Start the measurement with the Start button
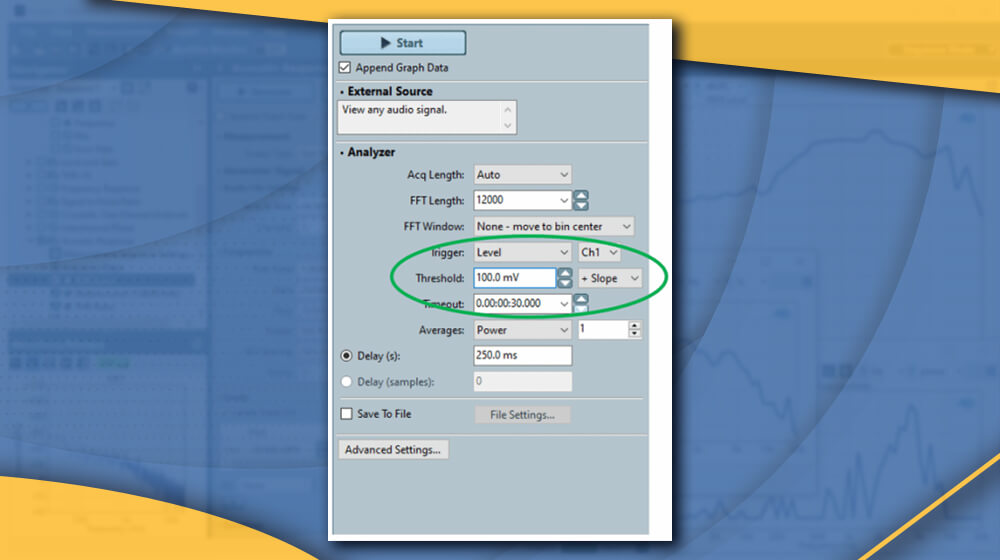Image resolution: width=1000 pixels, height=560 pixels. [402, 43]
